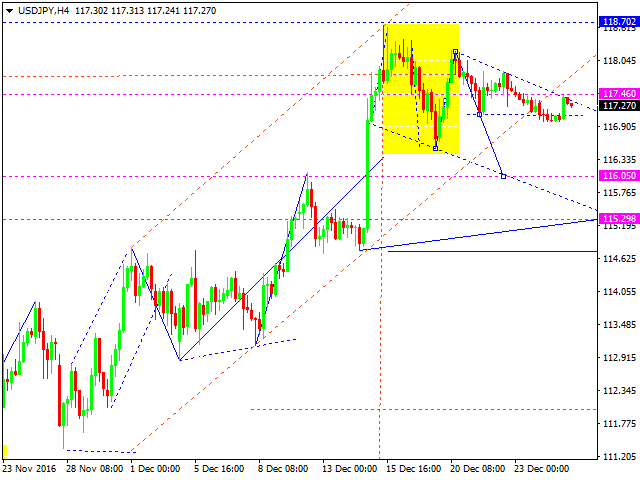Viewport: 640px width, 480px height.
Task: Select the 8 Dec 08:00 time label
Action: (283, 469)
